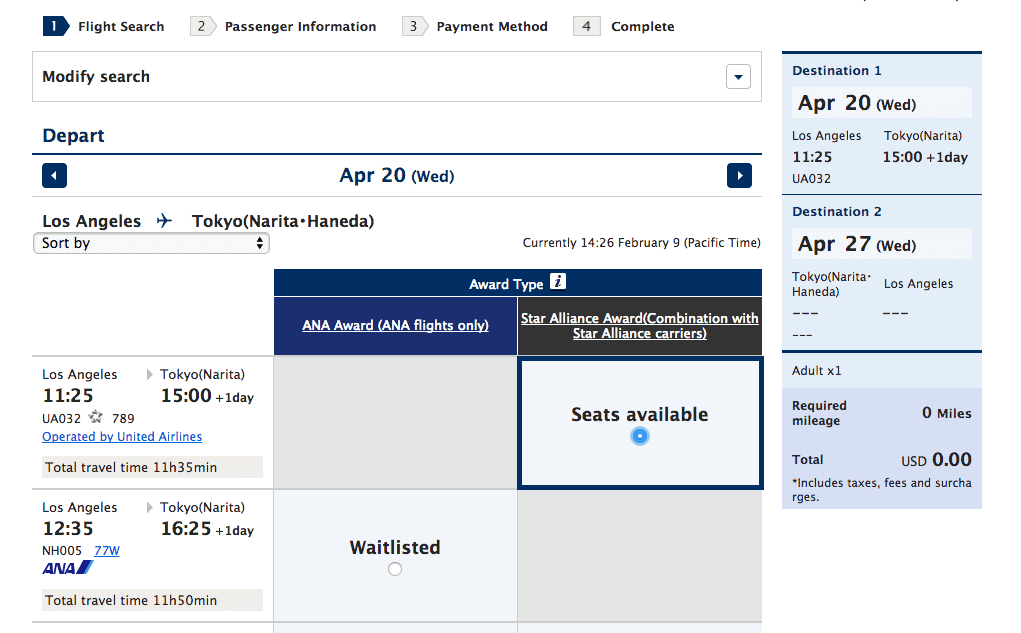Click the Payment Method step
Viewport: 1021px width, 633px height.
[x=492, y=27]
